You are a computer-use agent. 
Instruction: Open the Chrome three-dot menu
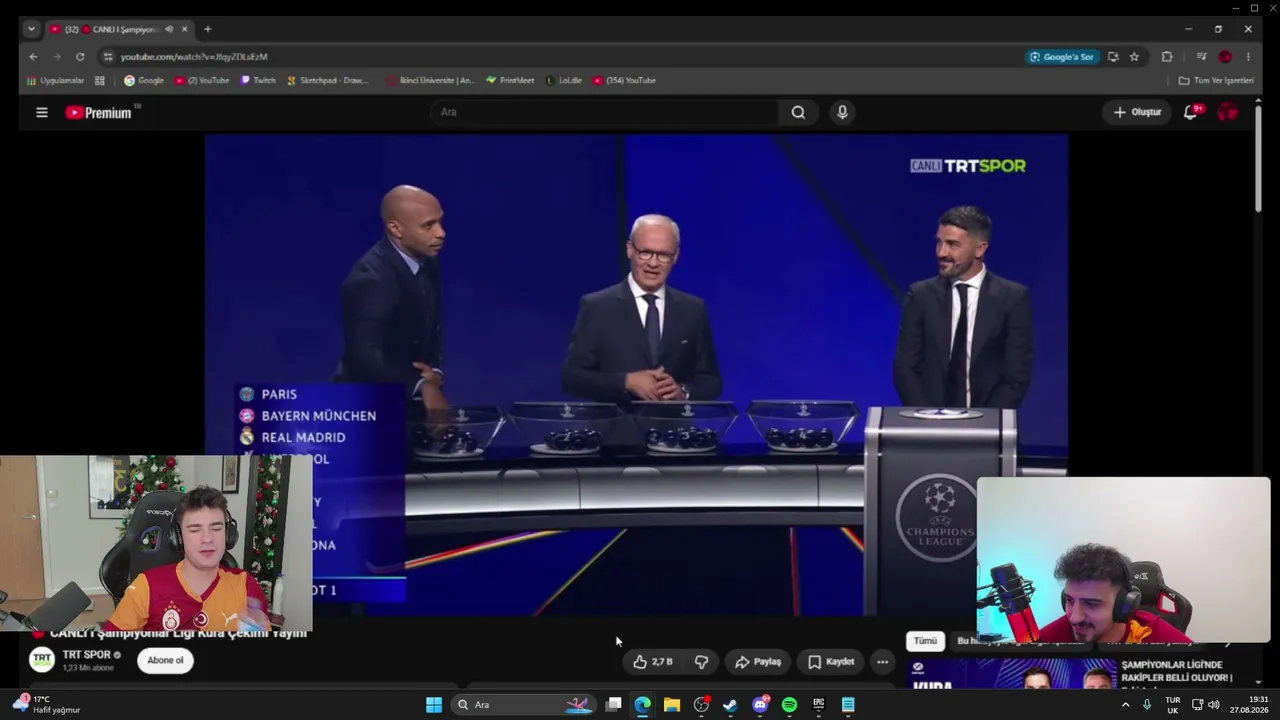[x=1248, y=57]
